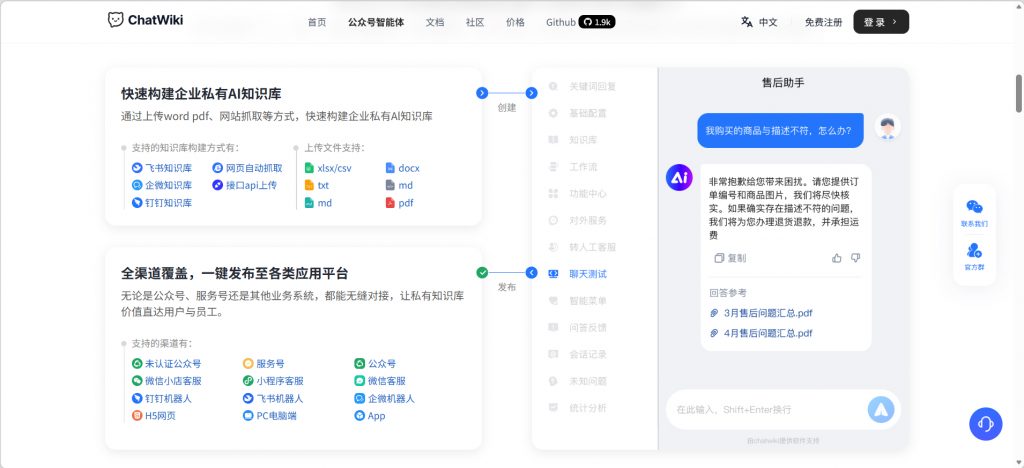Image resolution: width=1024 pixels, height=468 pixels.
Task: Click the thumbs-down icon
Action: (856, 258)
